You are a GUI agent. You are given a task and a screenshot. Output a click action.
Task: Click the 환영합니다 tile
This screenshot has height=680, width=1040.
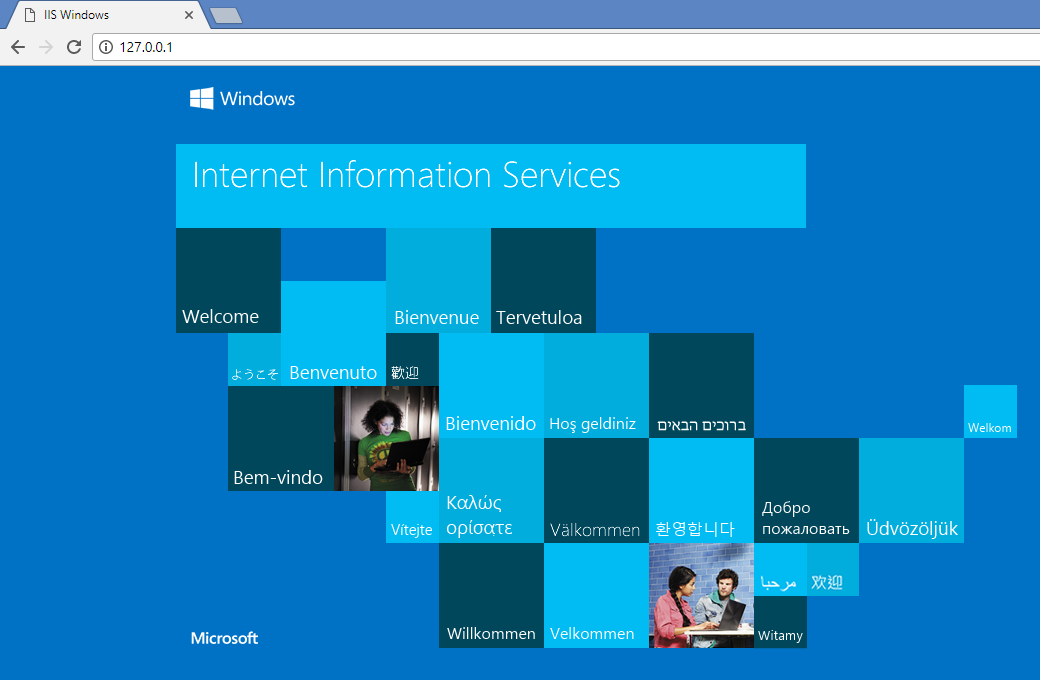701,490
